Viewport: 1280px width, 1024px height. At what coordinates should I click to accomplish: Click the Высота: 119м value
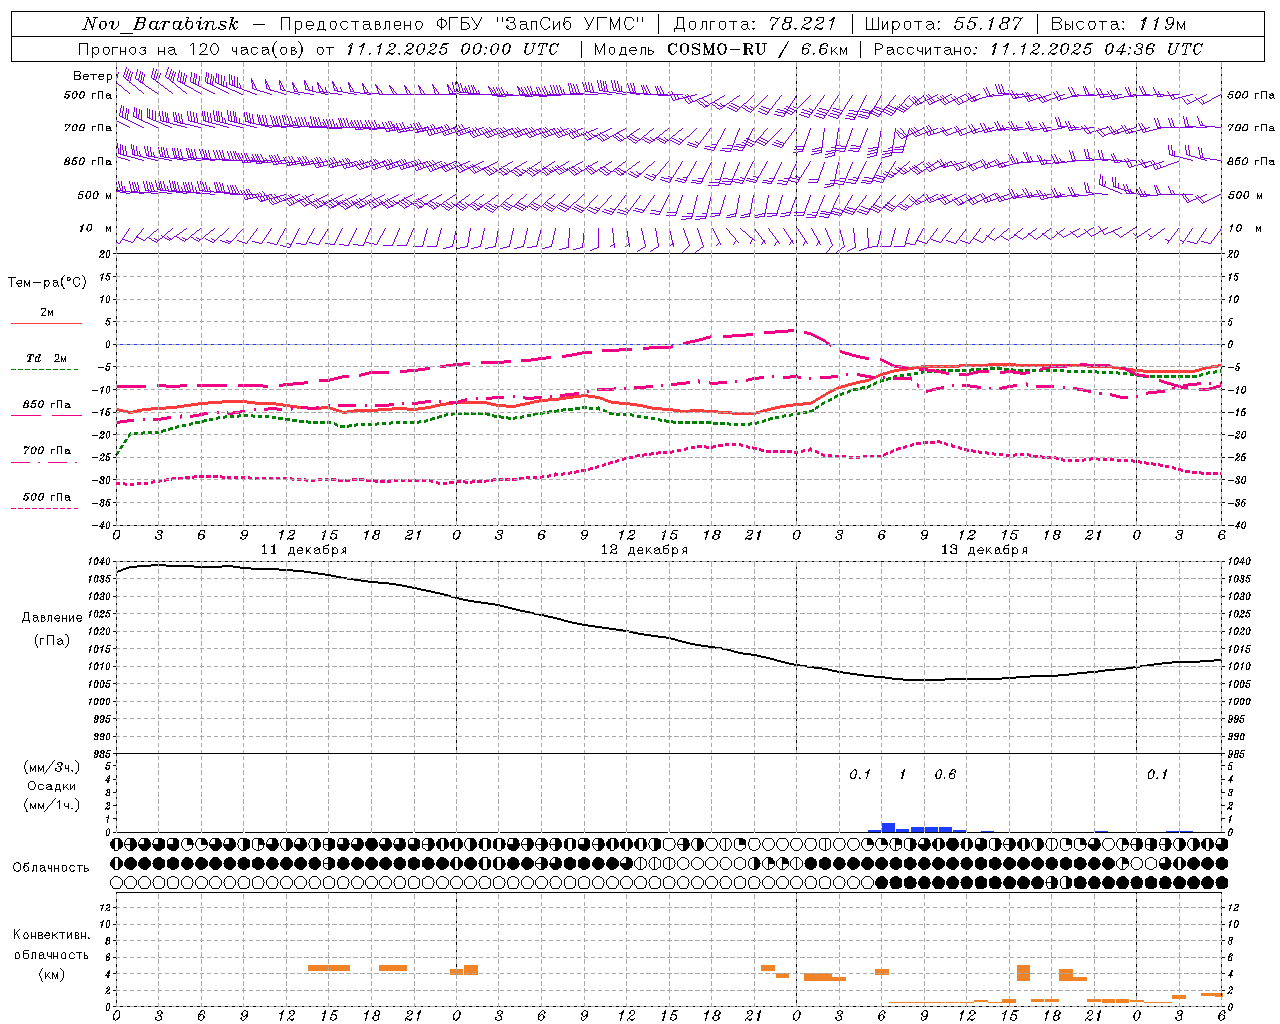click(1118, 24)
